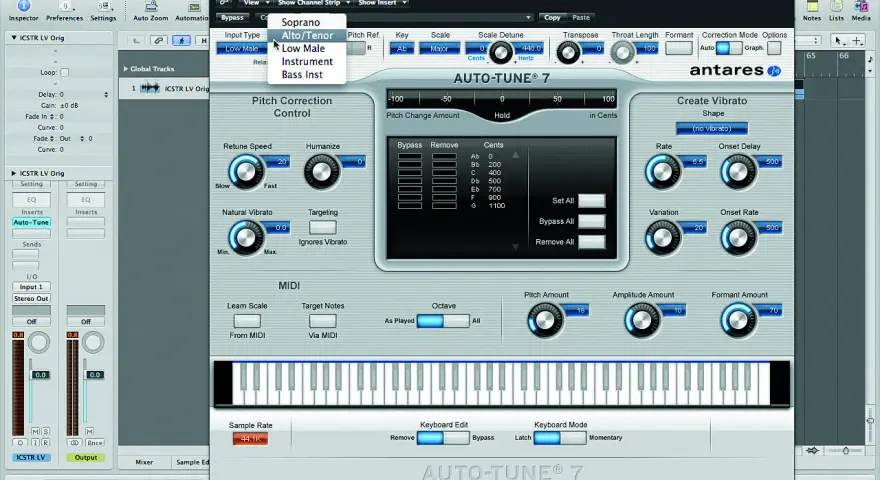Click the link chain icon in arrange toolbar
Viewport: 880px width, 480px height.
(159, 40)
